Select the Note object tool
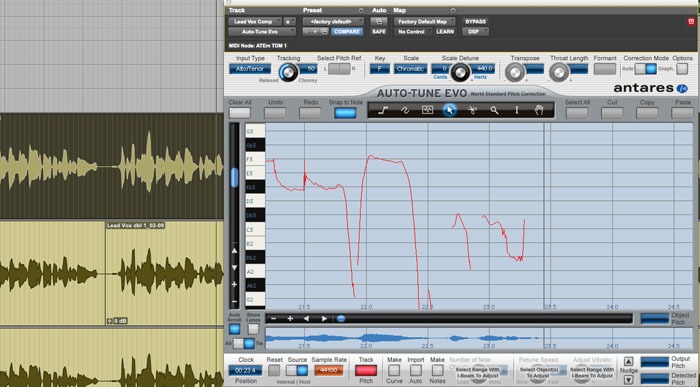Screen dimensions: 700x387 point(427,111)
